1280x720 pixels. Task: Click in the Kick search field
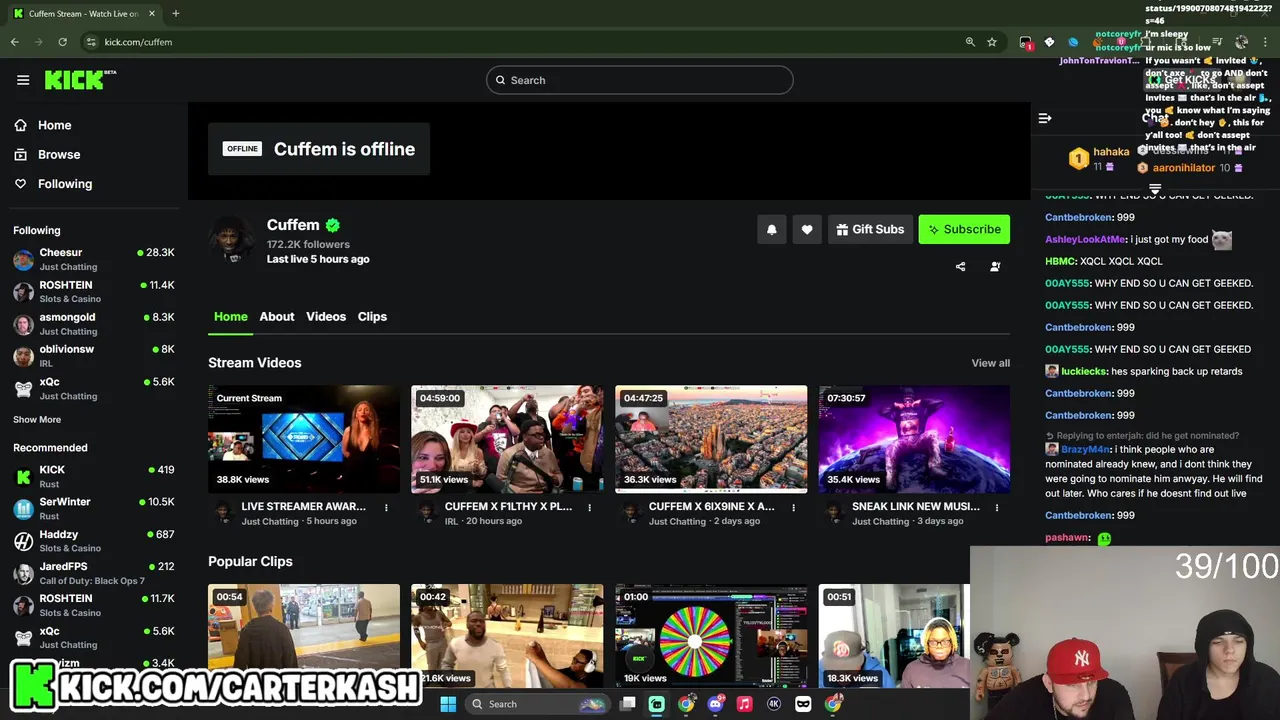click(x=640, y=80)
